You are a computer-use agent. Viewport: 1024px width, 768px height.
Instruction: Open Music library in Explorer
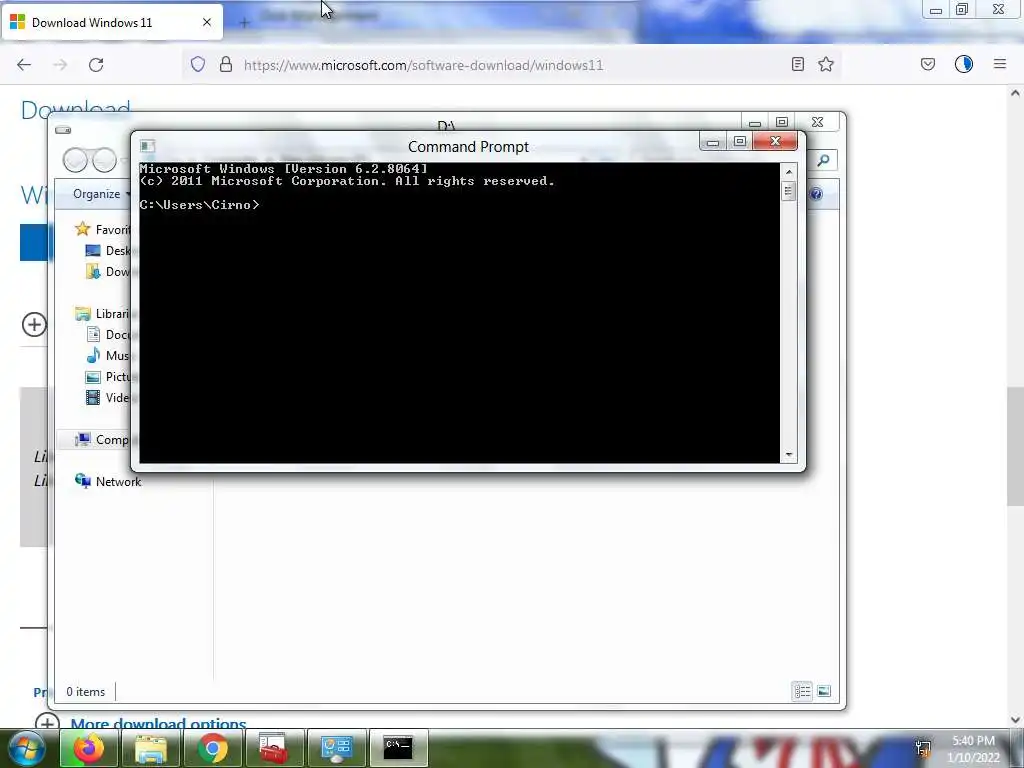coord(108,355)
